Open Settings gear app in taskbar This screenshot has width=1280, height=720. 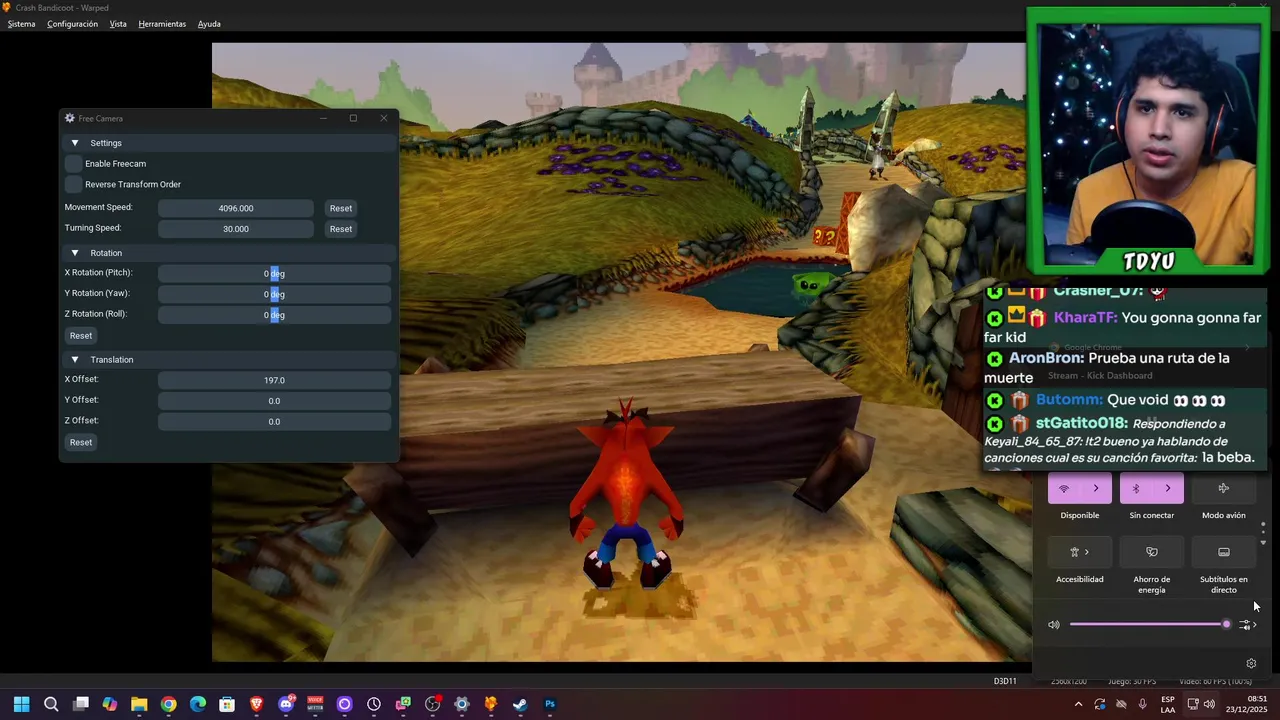462,704
